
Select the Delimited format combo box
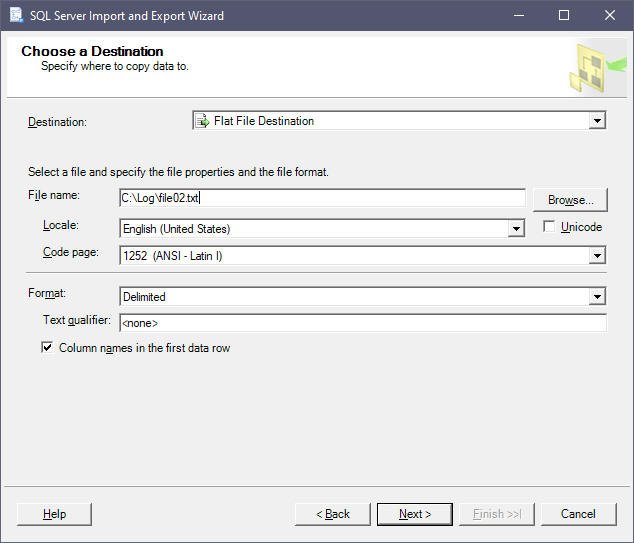click(363, 296)
